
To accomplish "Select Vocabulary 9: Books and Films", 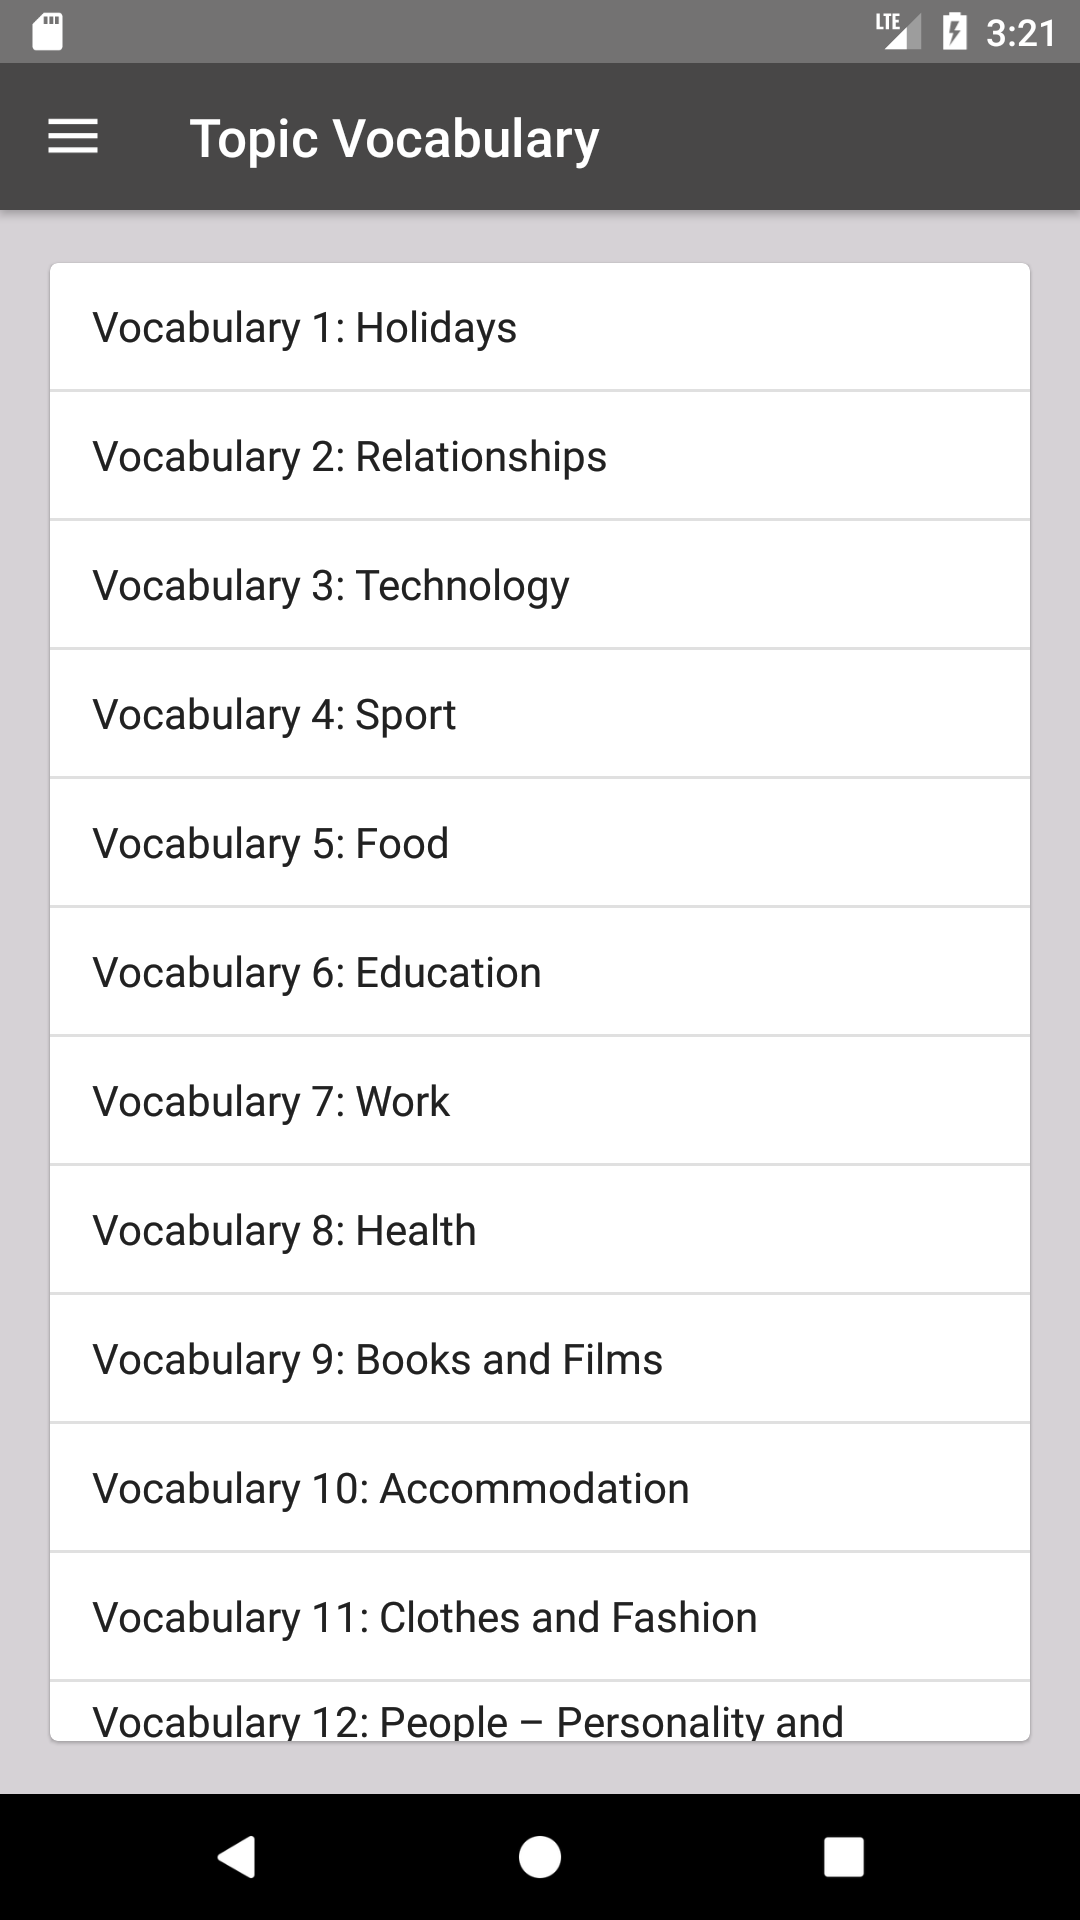I will pyautogui.click(x=540, y=1360).
